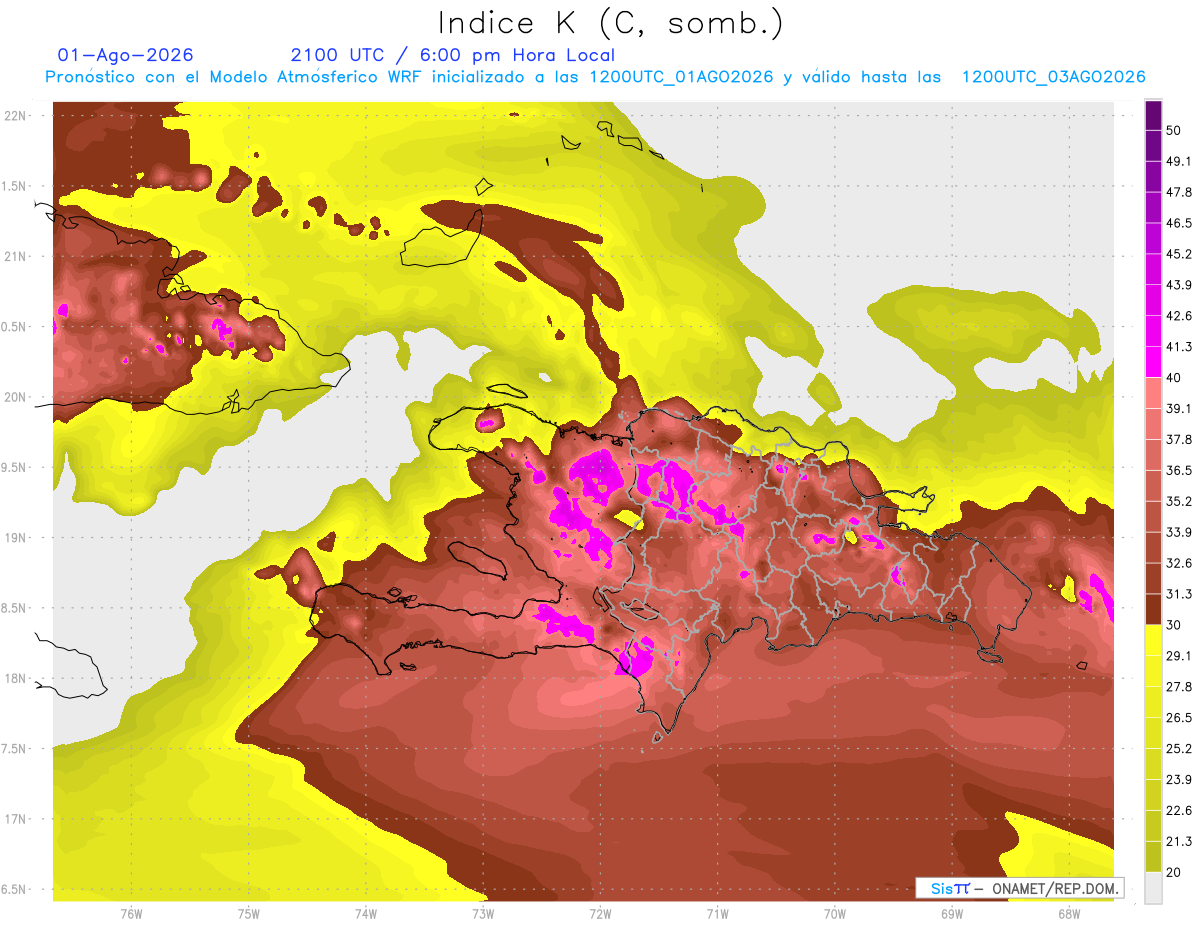Click legend value "40"
The width and height of the screenshot is (1200, 927).
tap(1175, 378)
